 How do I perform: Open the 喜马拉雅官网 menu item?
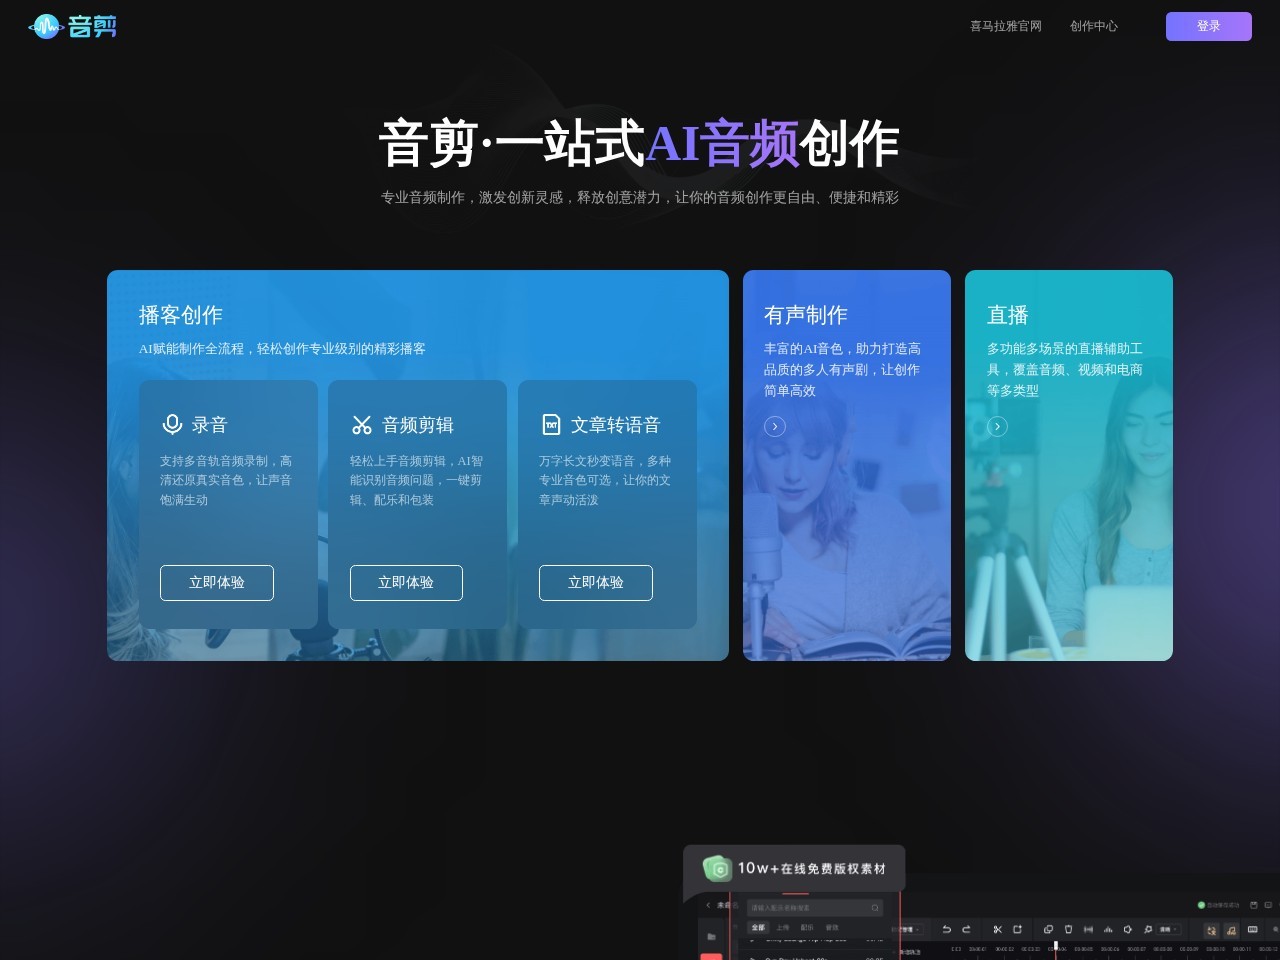point(1005,26)
